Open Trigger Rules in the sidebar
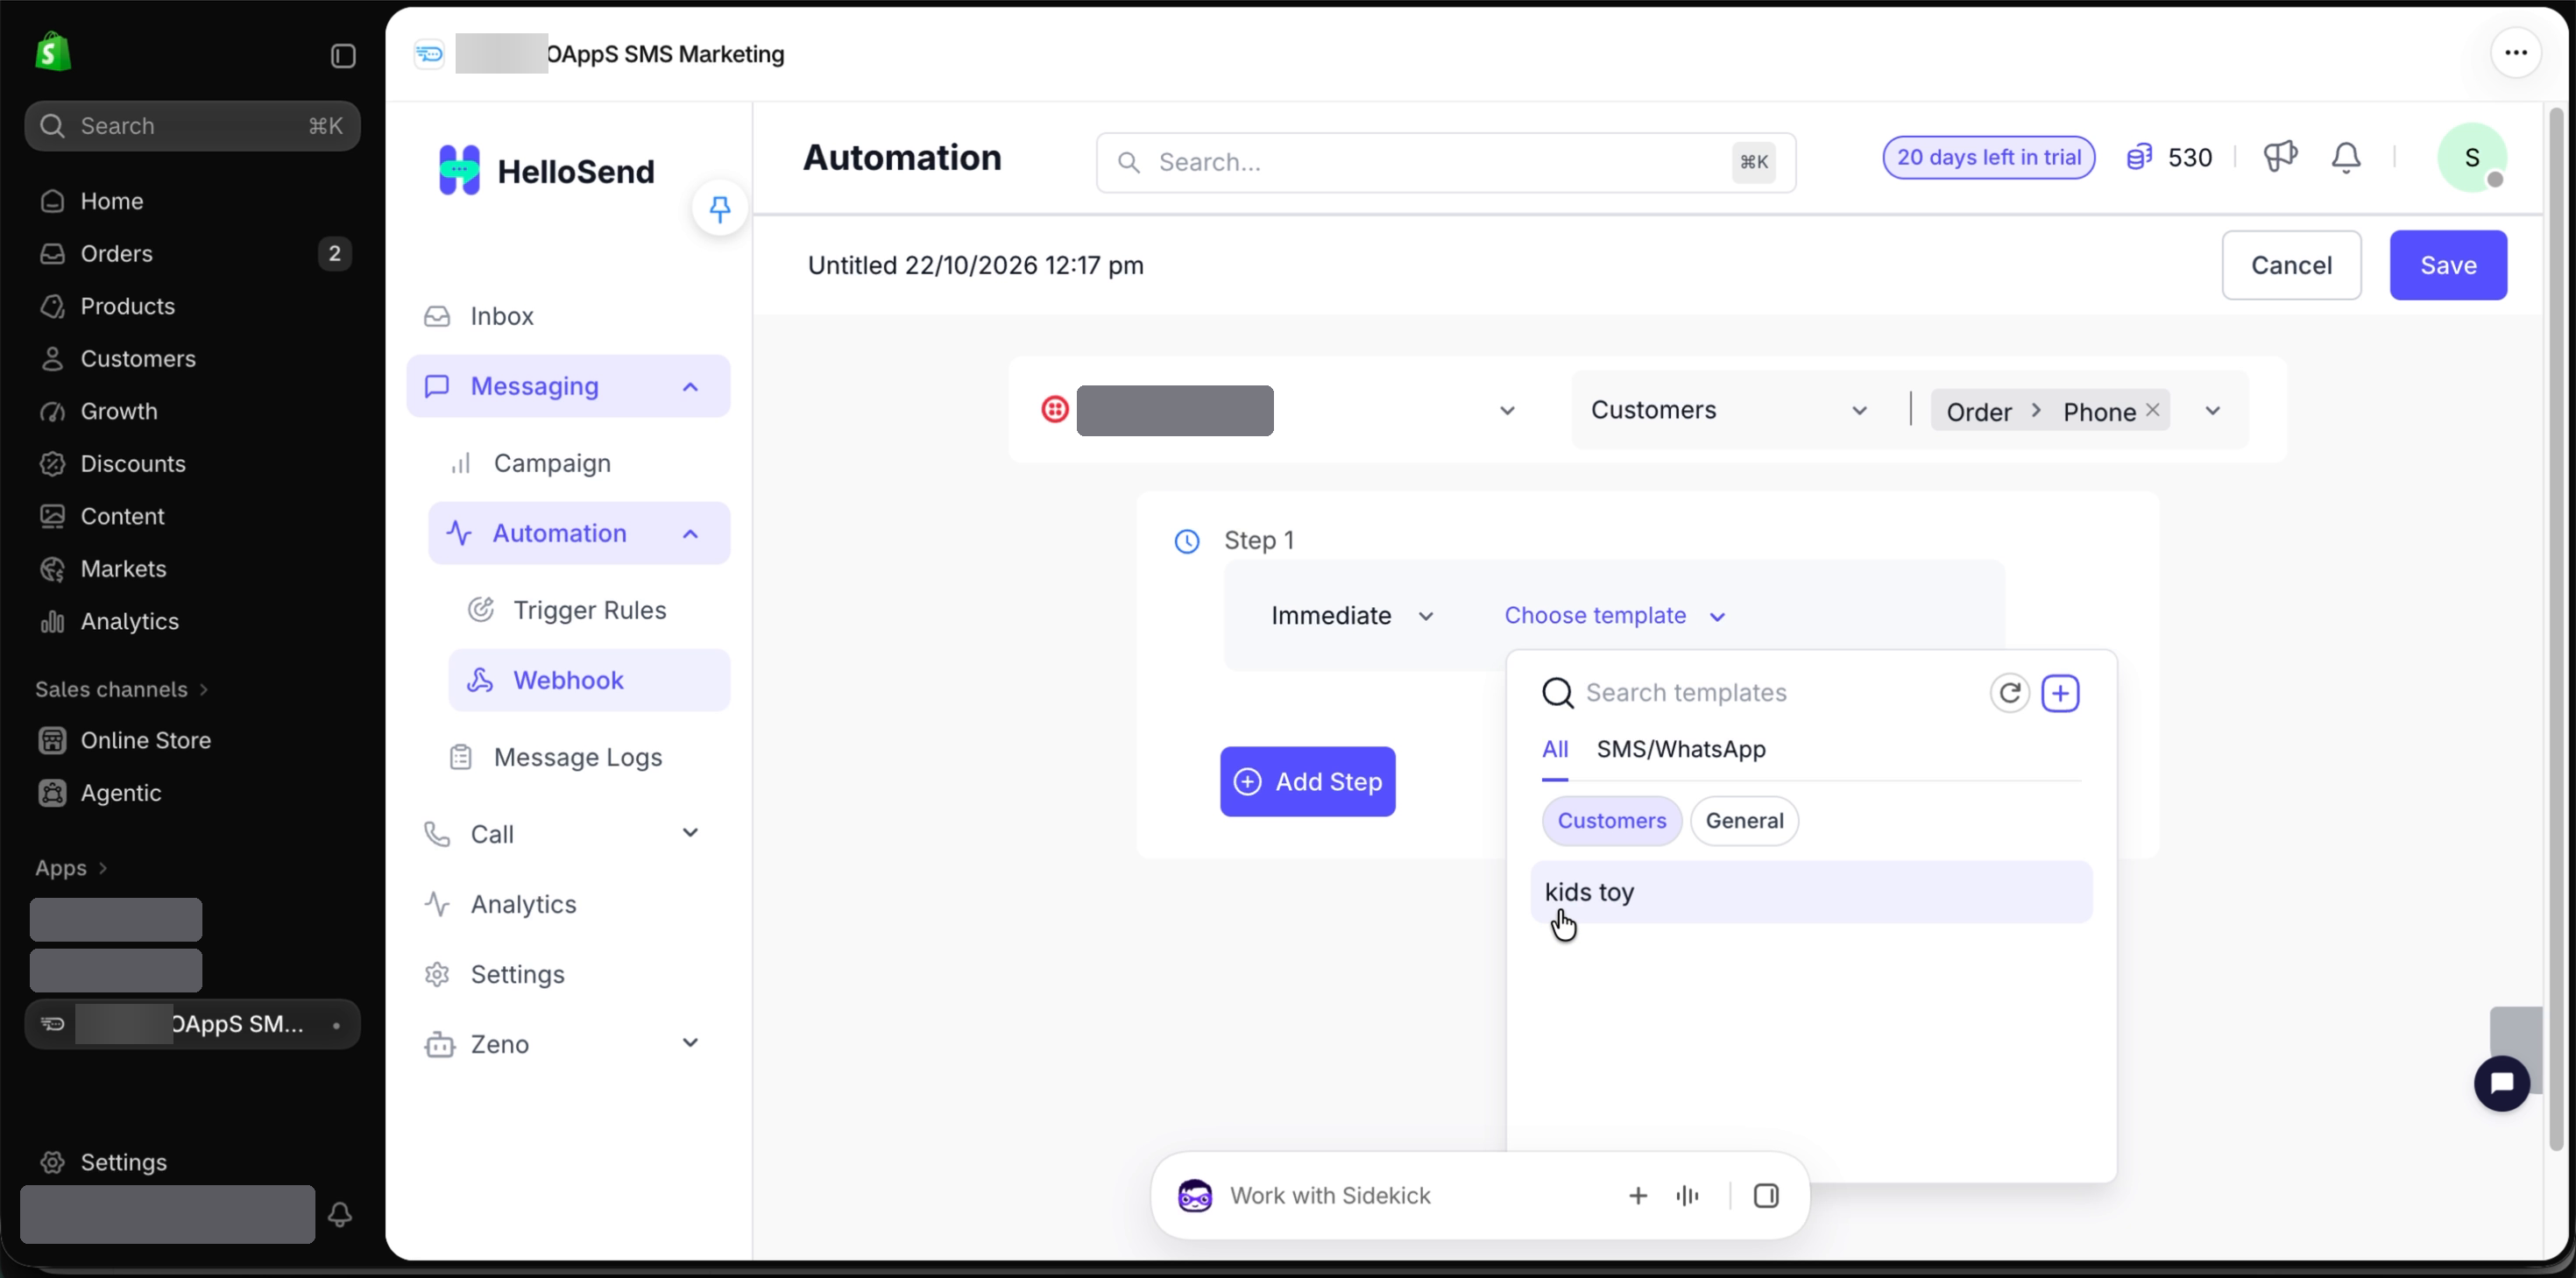Viewport: 2576px width, 1278px height. [589, 610]
